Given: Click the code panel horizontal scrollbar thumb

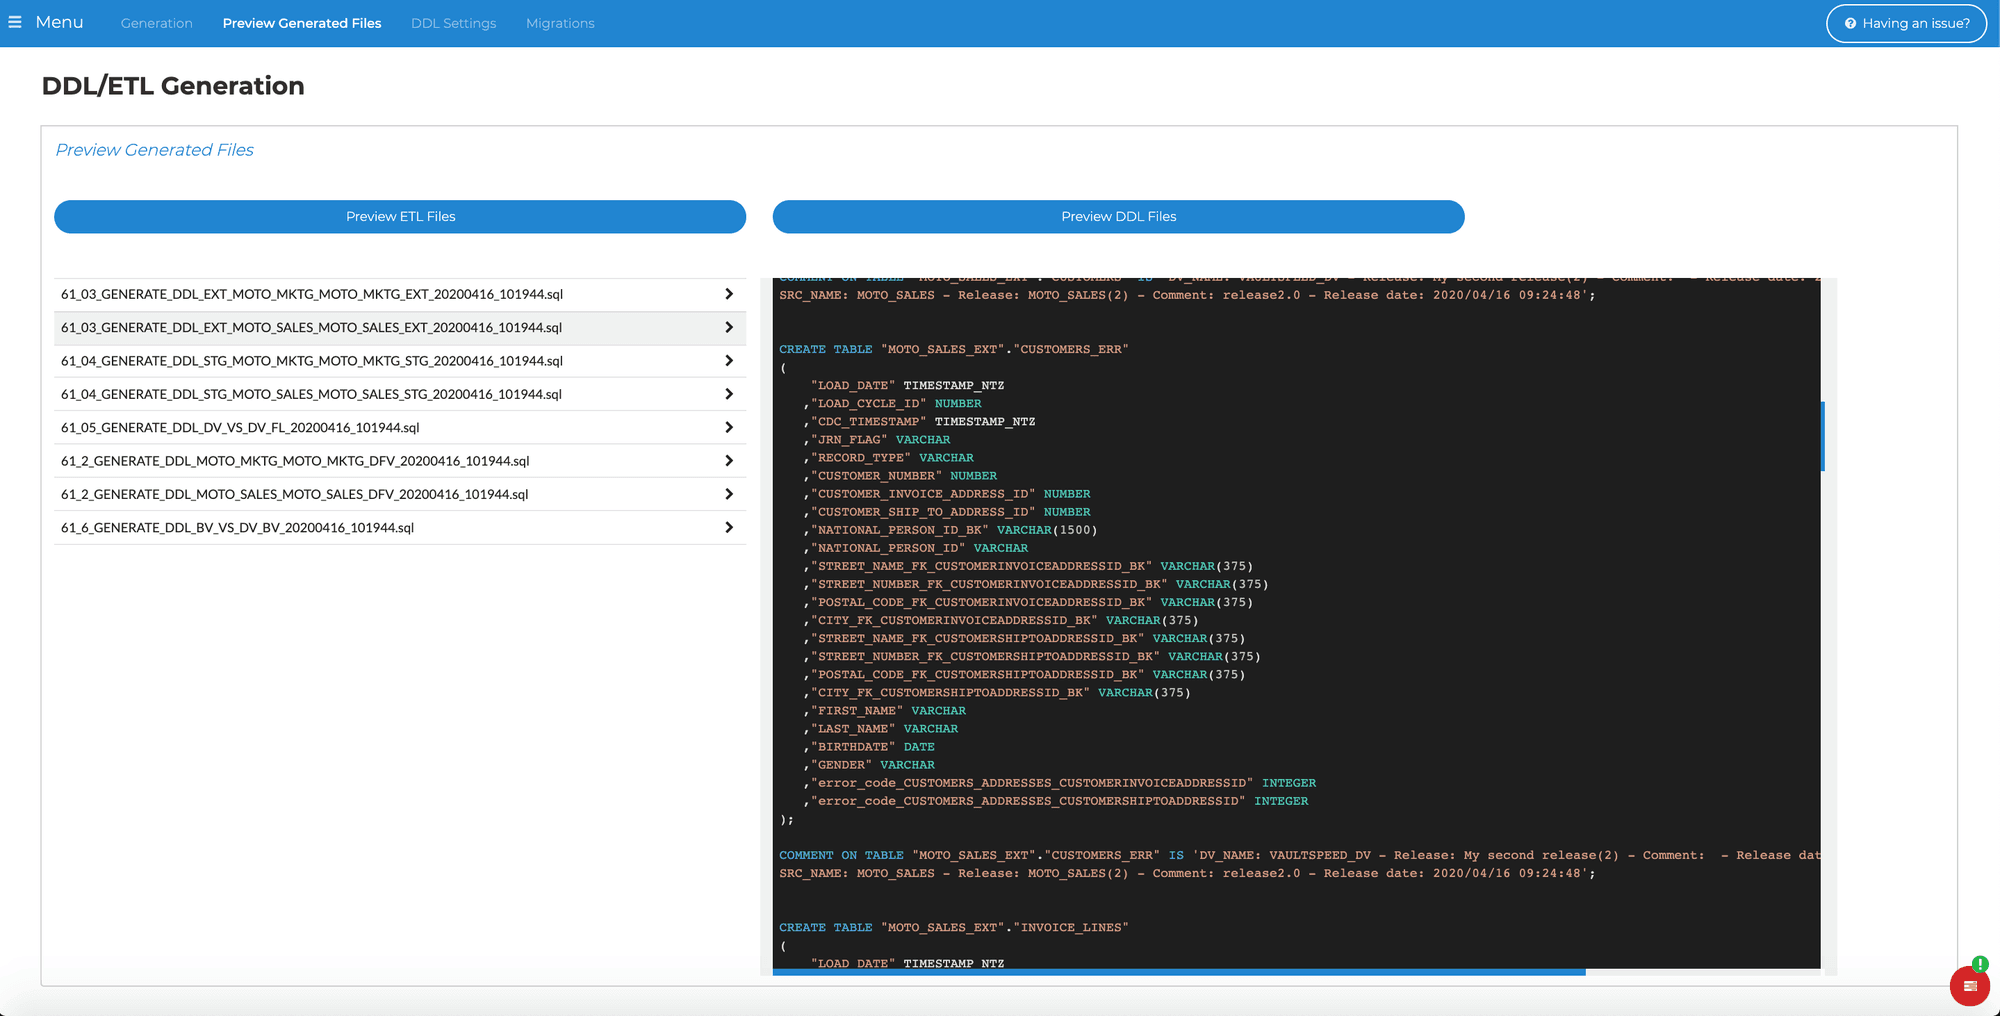Looking at the screenshot, I should tap(1179, 972).
